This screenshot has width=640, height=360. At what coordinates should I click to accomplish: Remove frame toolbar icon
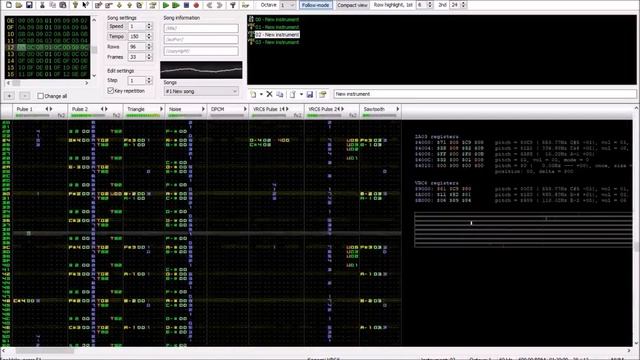[109, 5]
